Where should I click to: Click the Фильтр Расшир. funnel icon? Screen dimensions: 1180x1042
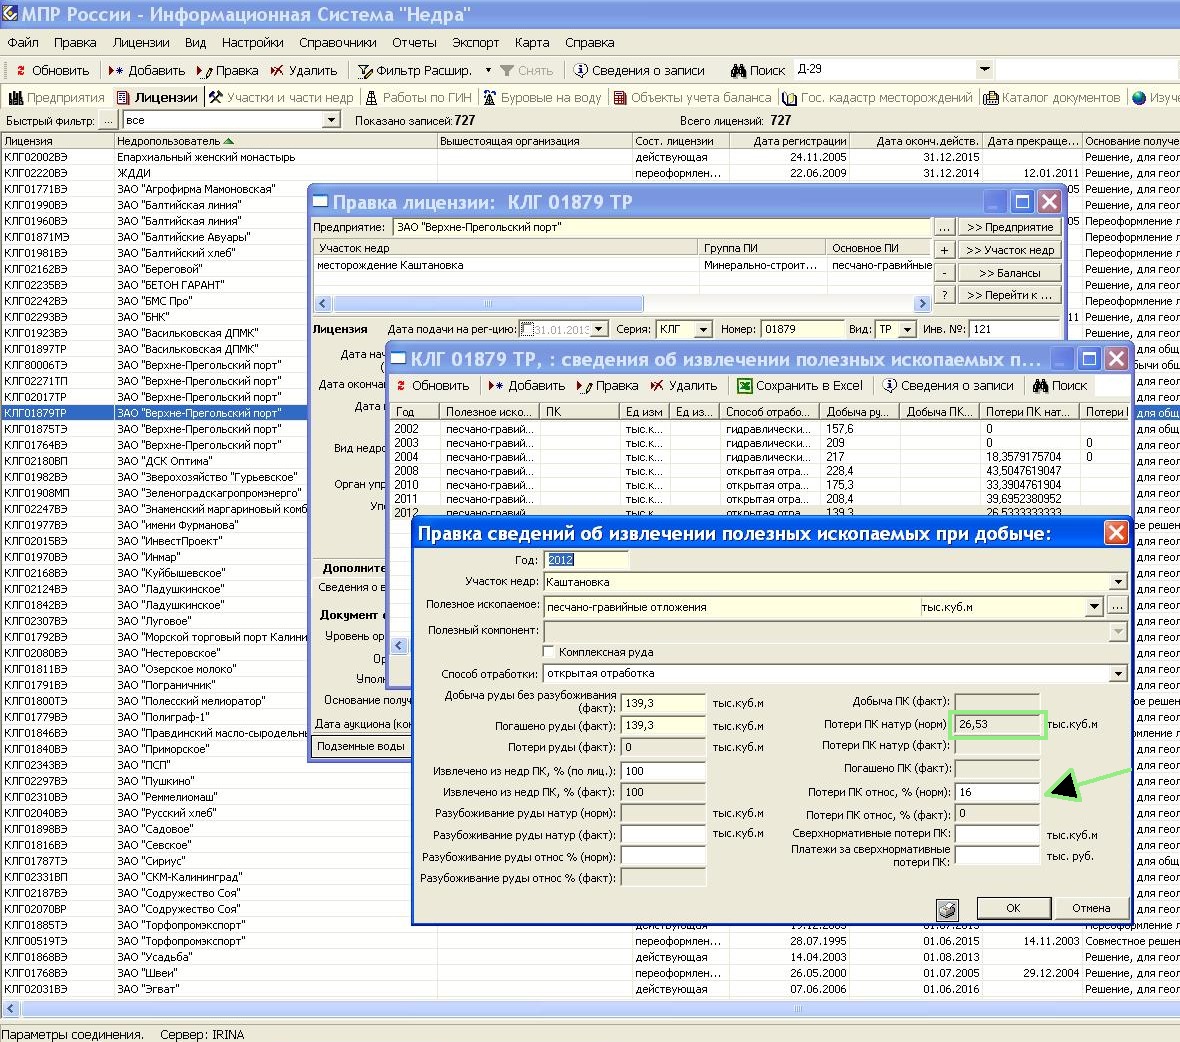(x=366, y=71)
